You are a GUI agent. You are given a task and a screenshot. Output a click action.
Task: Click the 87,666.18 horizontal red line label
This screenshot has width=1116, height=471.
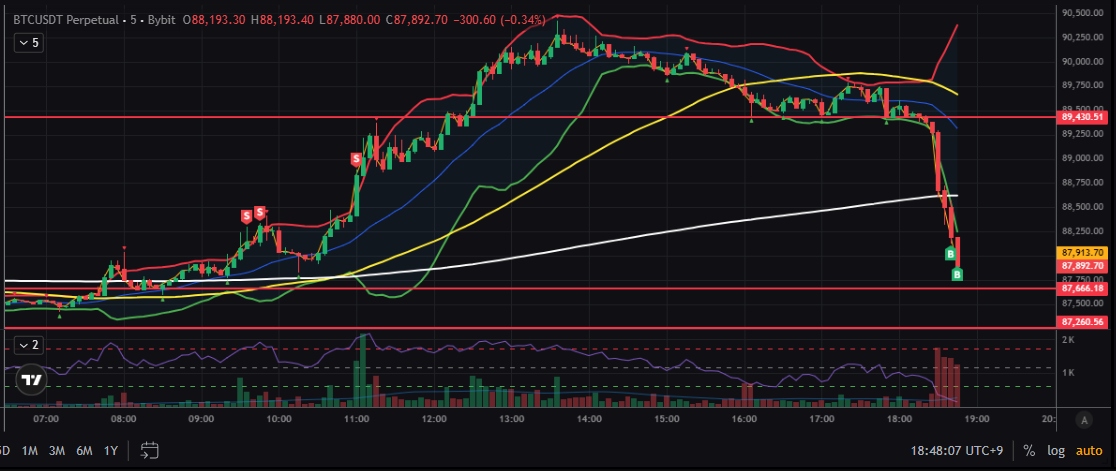point(1083,288)
